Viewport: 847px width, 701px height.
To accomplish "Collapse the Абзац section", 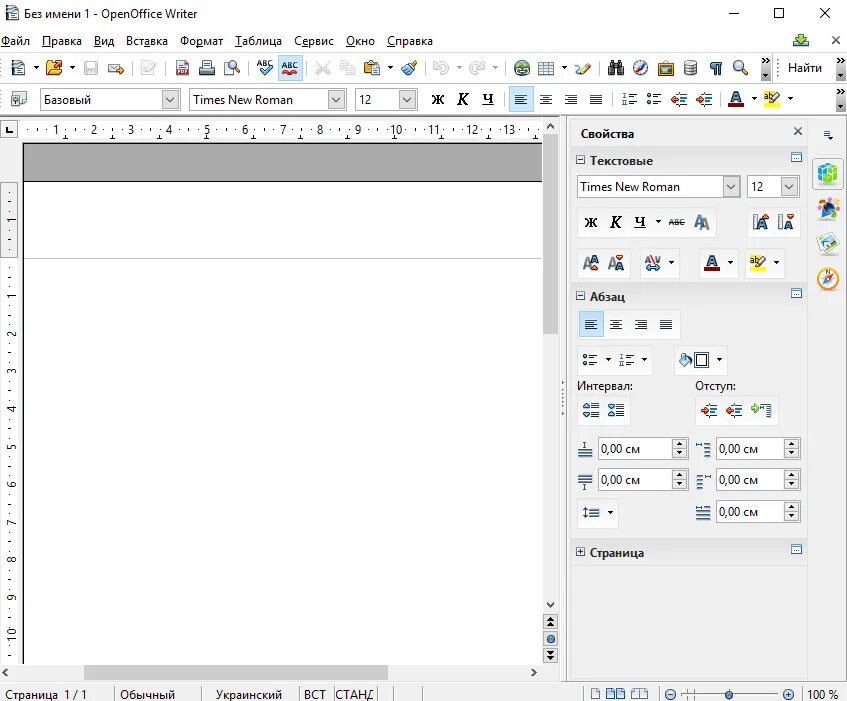I will click(x=581, y=296).
